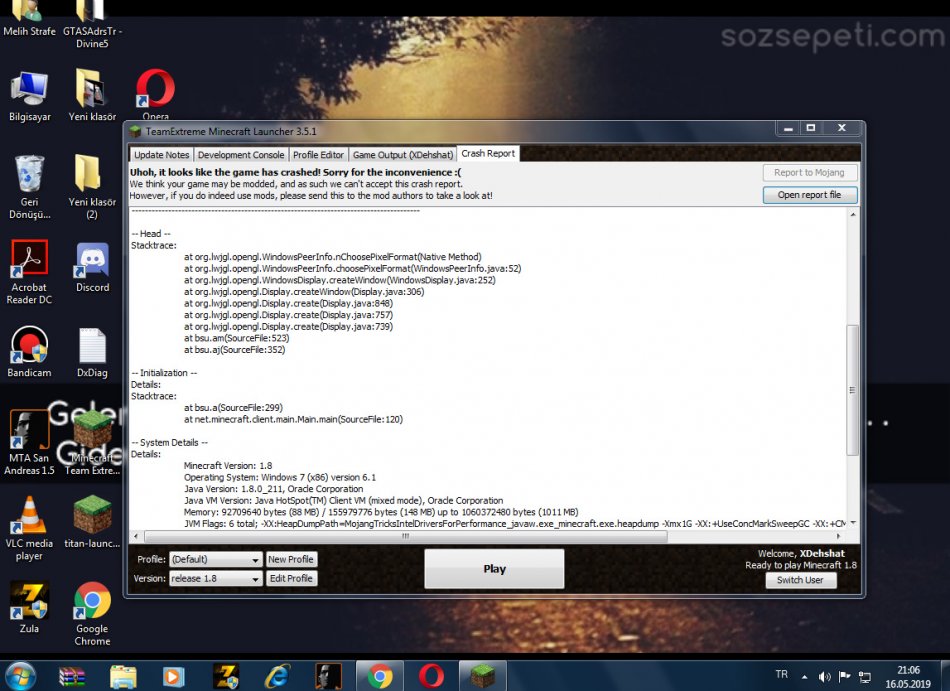
Task: Click the vertical scrollbar up arrow
Action: coord(852,215)
